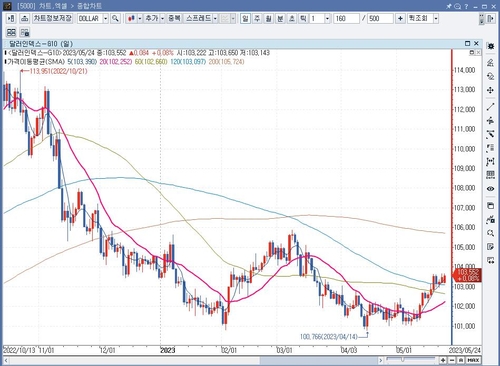
Task: Open the chart type dropdown arrow beside candlestick
Action: pyautogui.click(x=140, y=18)
